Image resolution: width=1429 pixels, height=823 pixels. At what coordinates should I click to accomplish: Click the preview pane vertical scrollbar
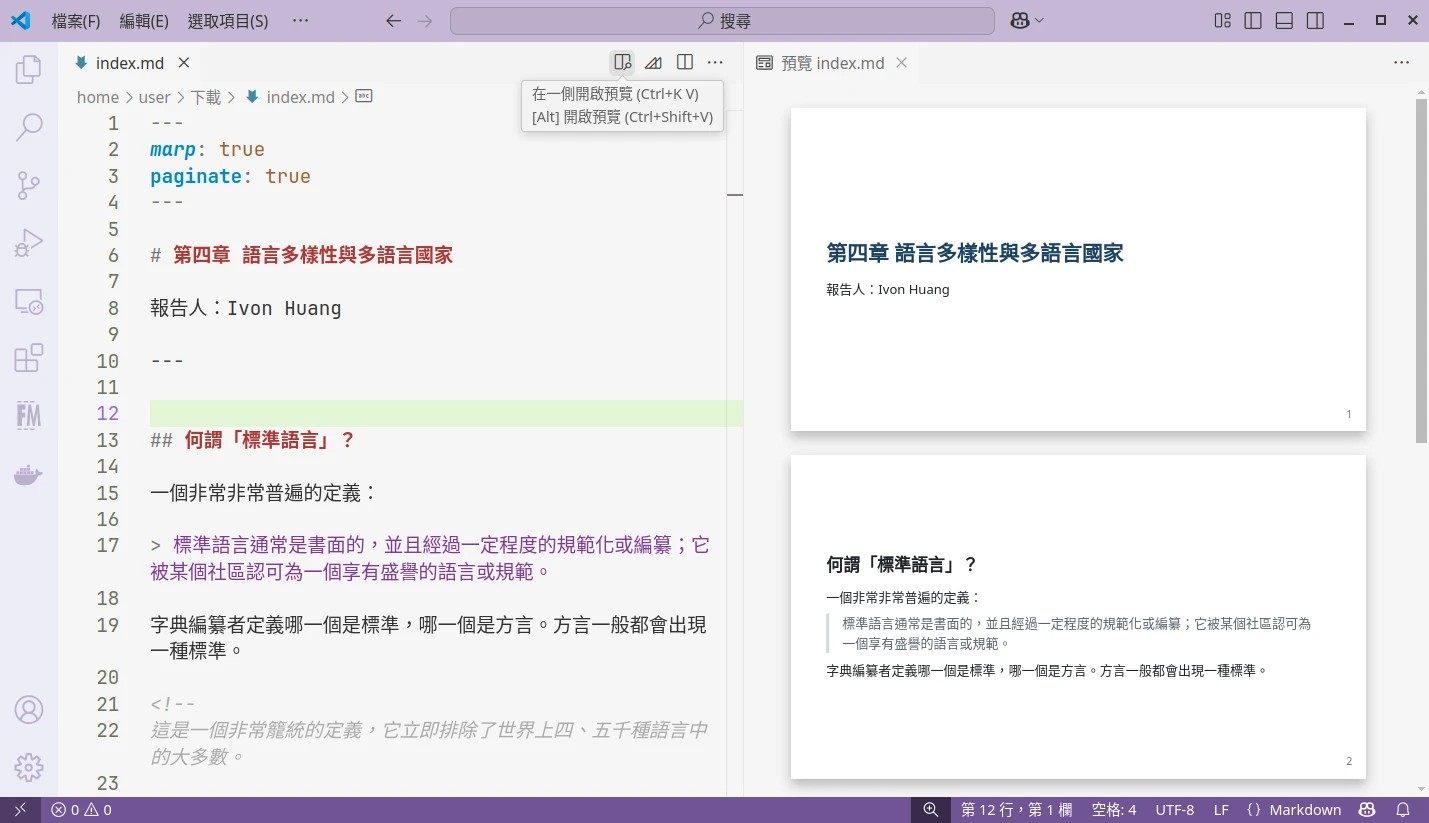[1421, 270]
